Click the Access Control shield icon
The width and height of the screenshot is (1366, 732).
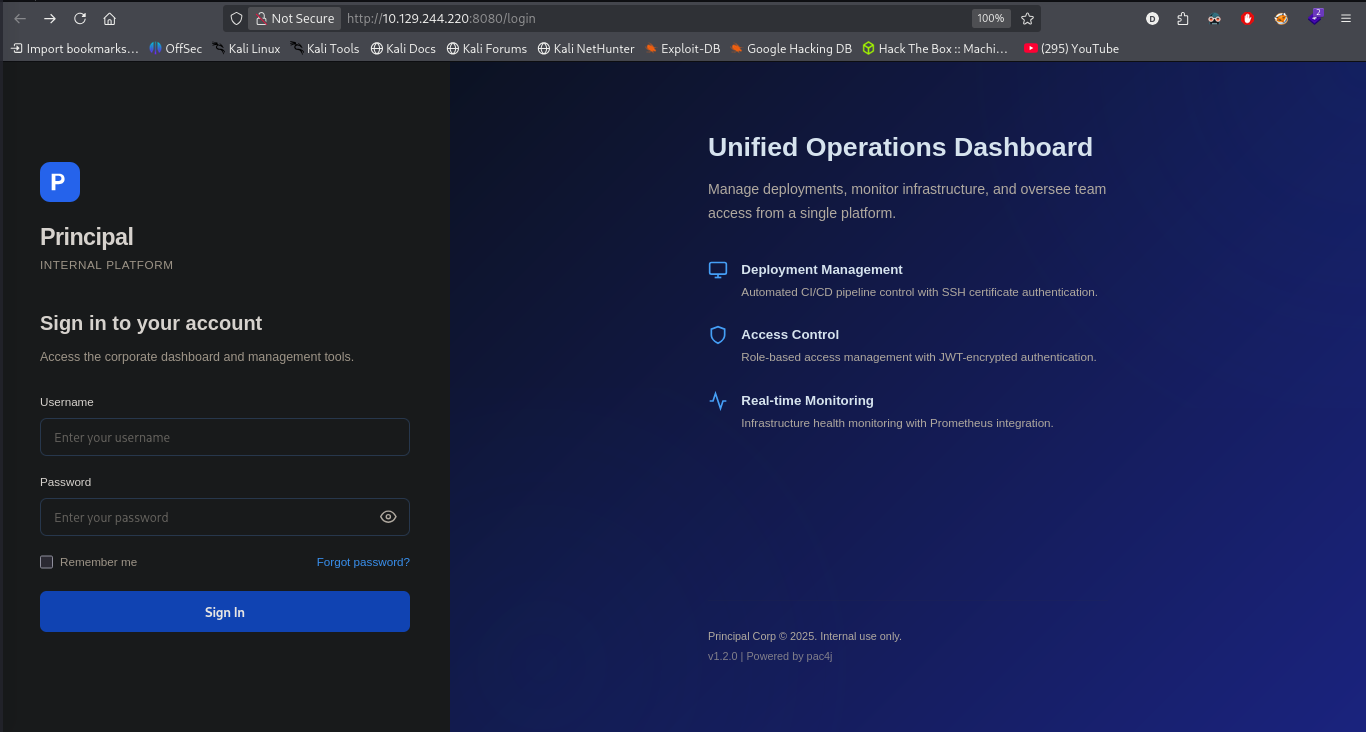coord(718,335)
